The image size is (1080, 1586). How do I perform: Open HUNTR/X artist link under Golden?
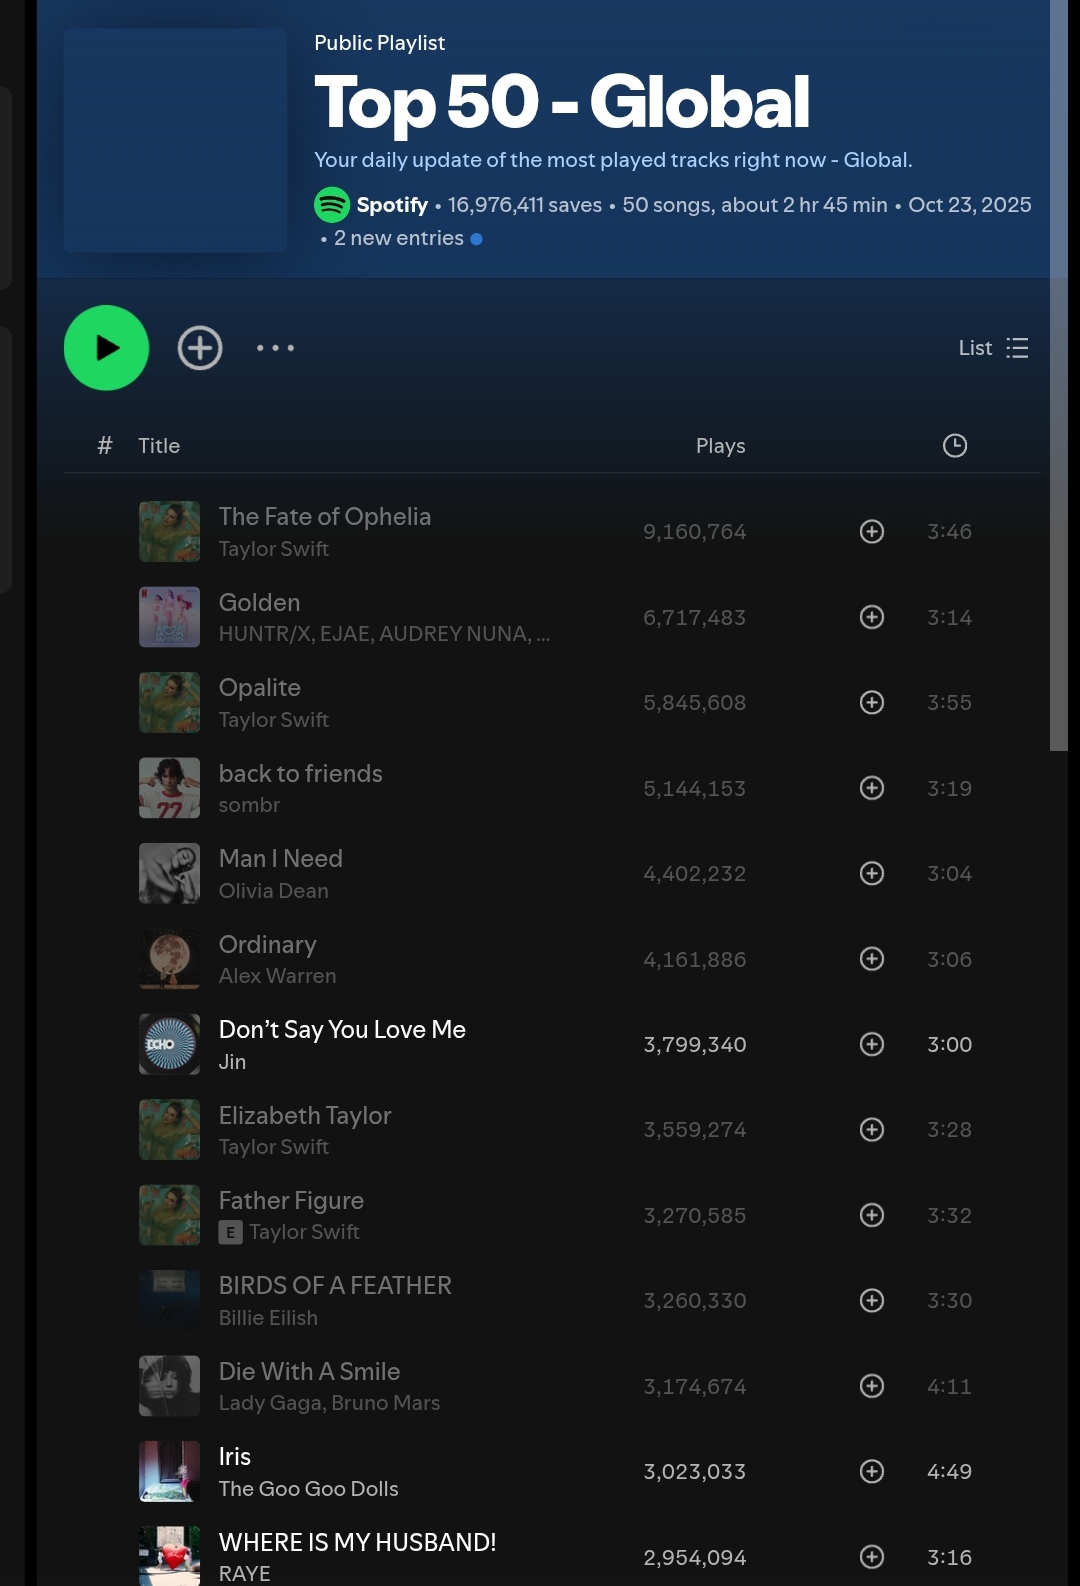[264, 634]
